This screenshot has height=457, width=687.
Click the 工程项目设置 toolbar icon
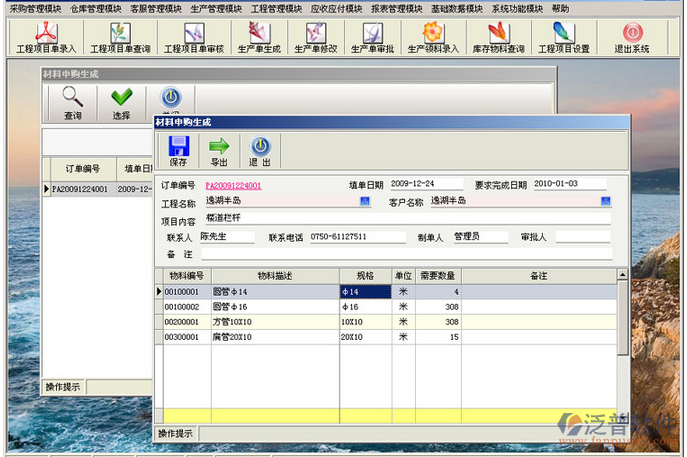tap(564, 37)
